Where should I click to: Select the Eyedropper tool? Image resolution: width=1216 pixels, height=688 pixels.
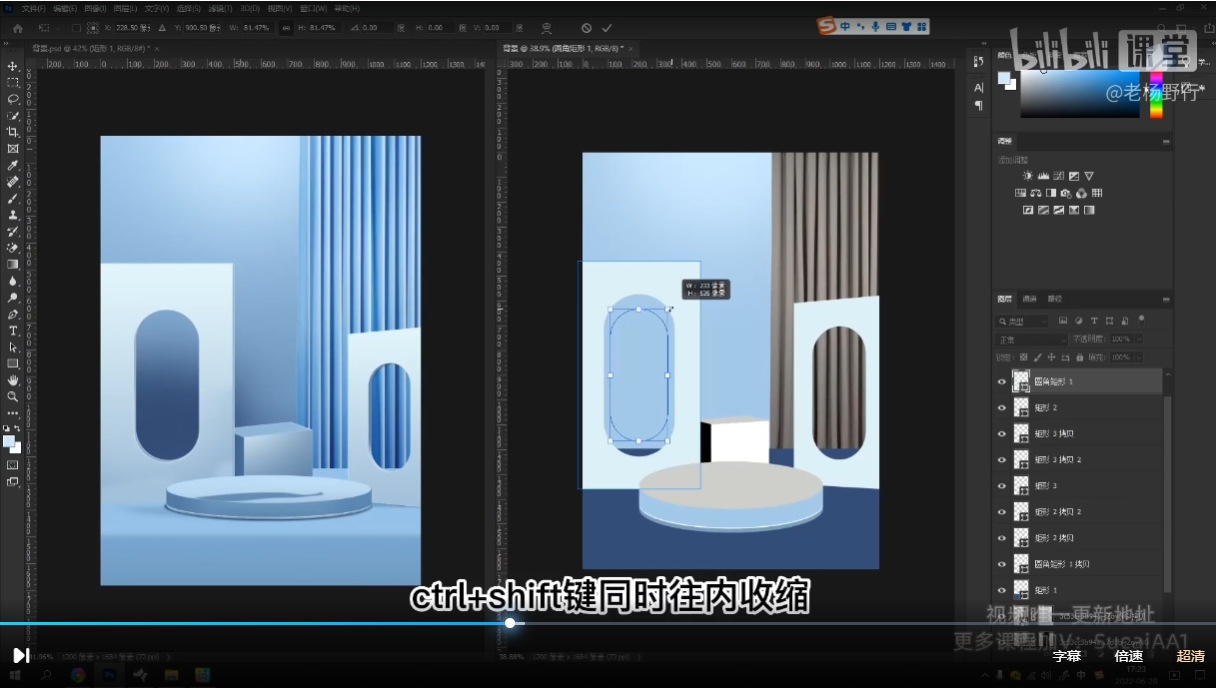click(13, 165)
